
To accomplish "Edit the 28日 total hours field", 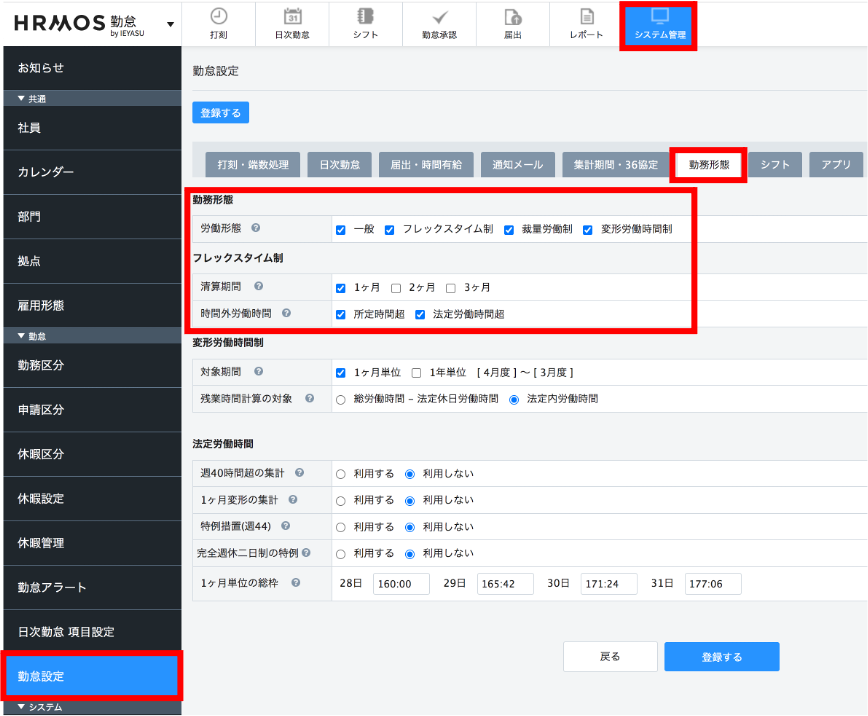I will 401,584.
